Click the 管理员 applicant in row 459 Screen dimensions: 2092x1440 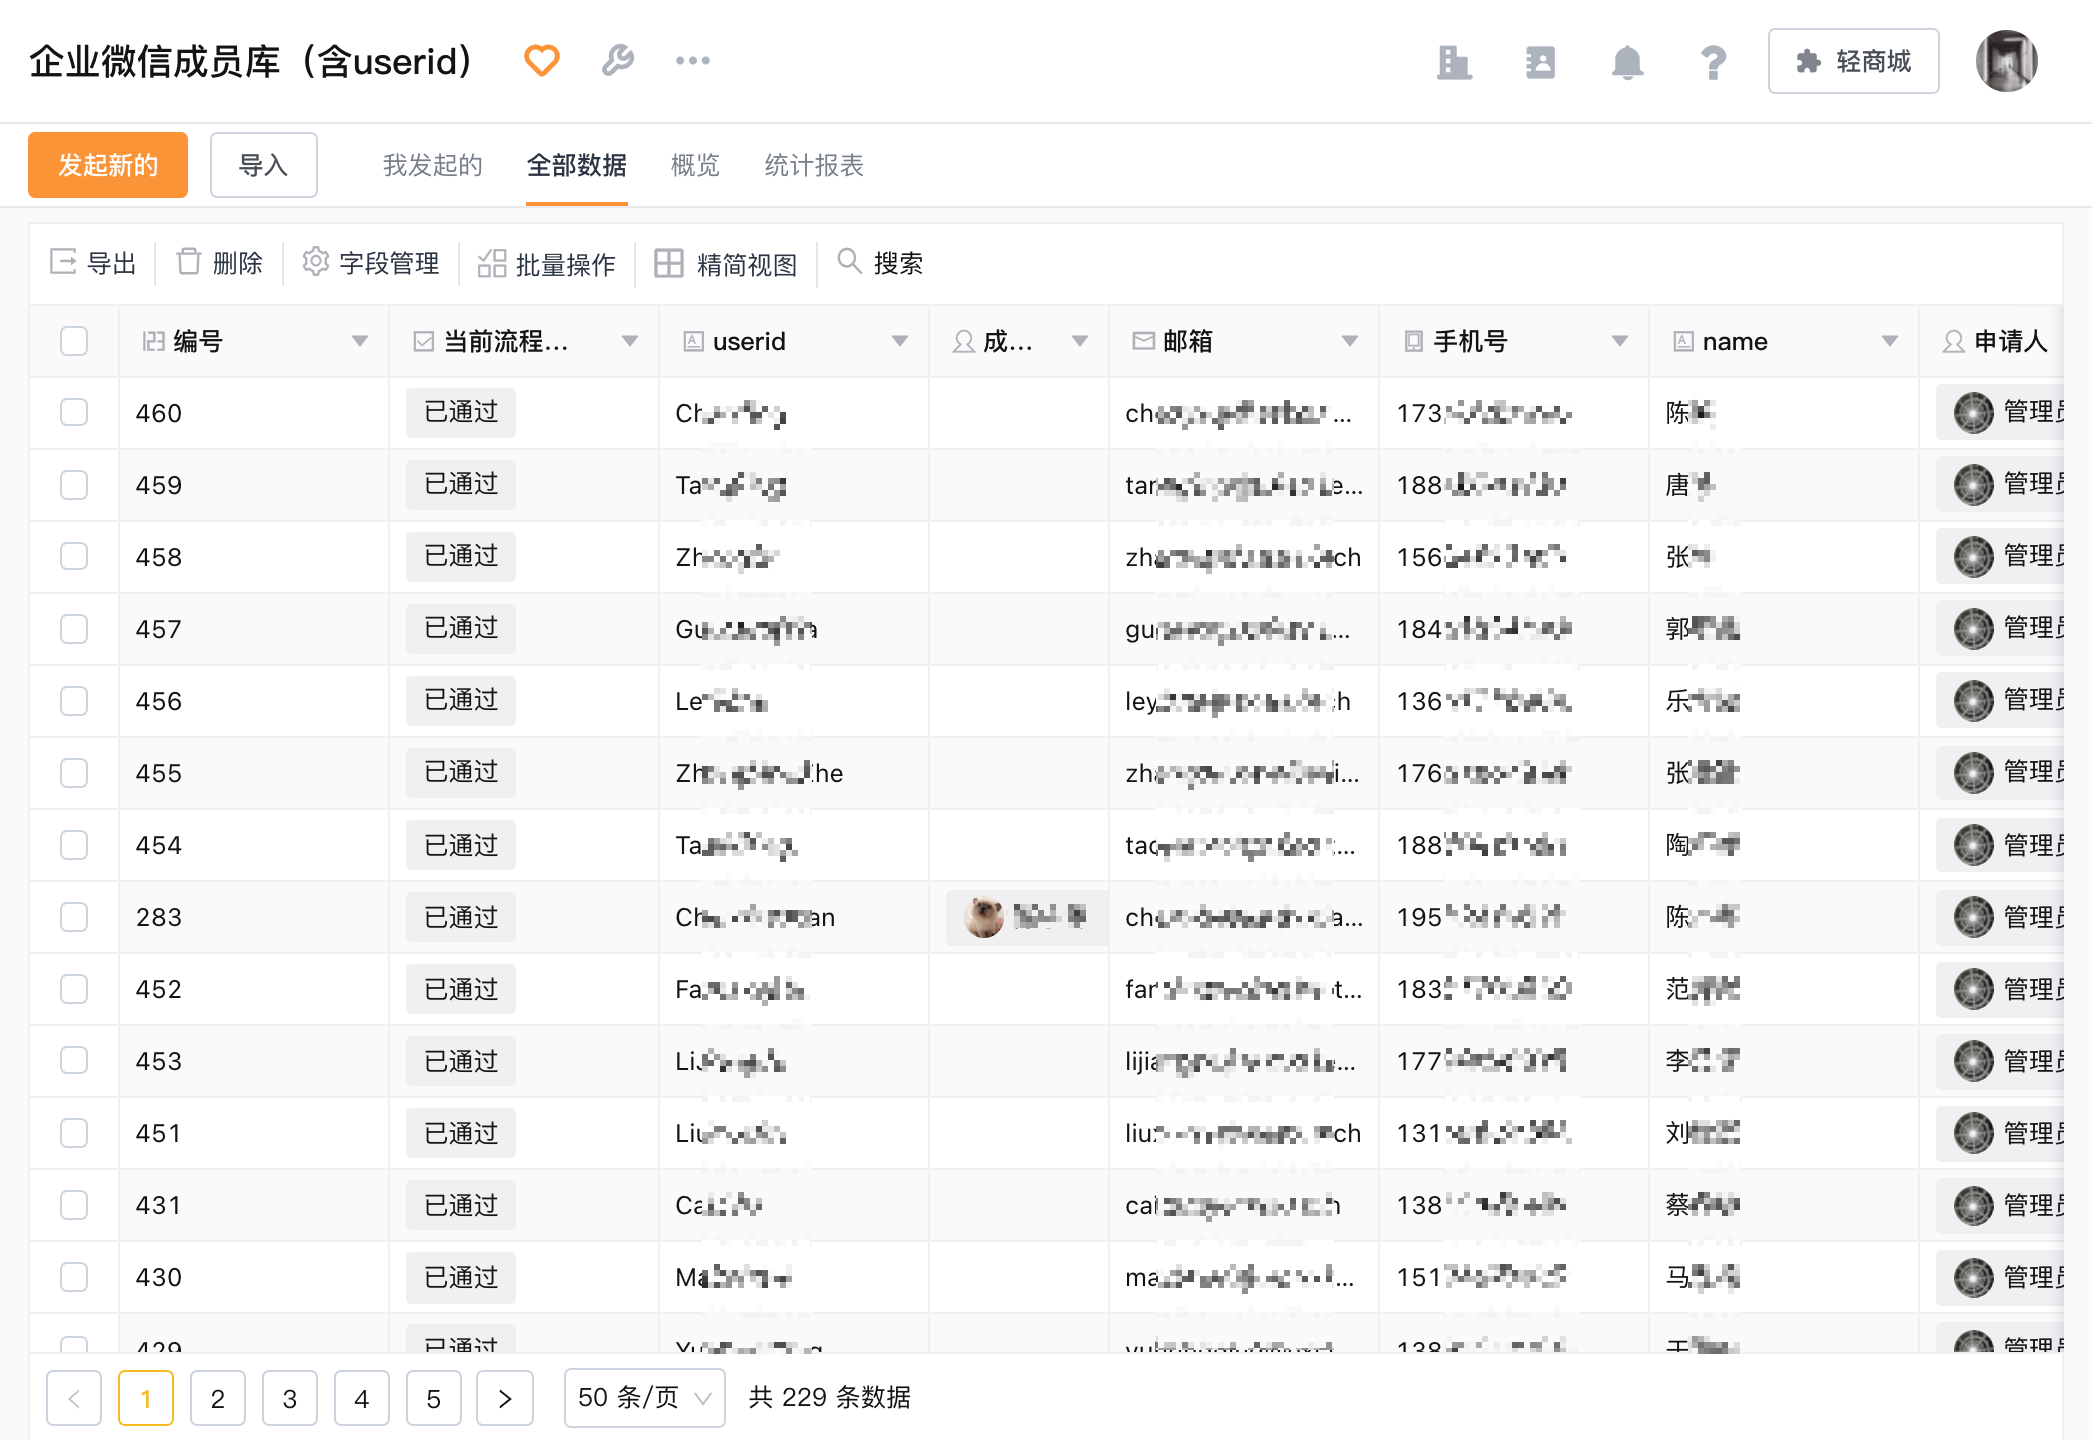pos(2000,484)
